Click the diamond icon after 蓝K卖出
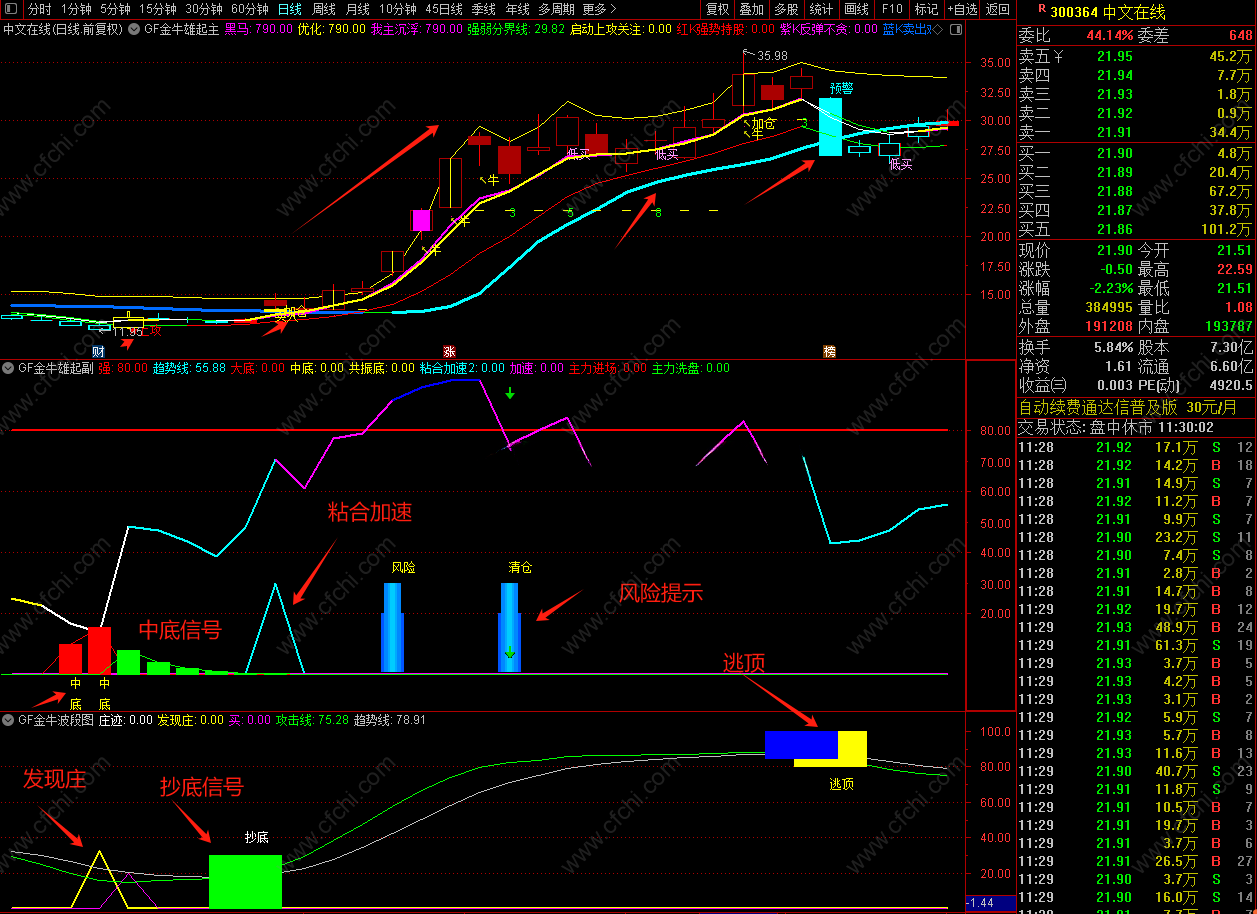Screen dimensions: 1257x914 pos(937,29)
